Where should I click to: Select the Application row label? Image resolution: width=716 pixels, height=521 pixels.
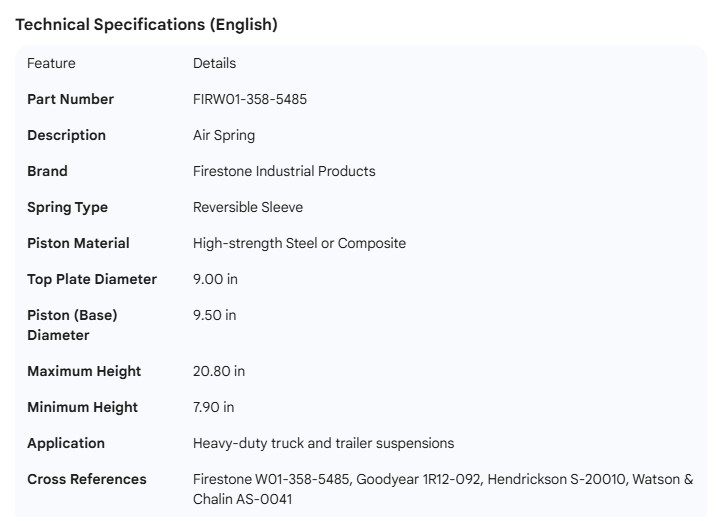tap(66, 443)
